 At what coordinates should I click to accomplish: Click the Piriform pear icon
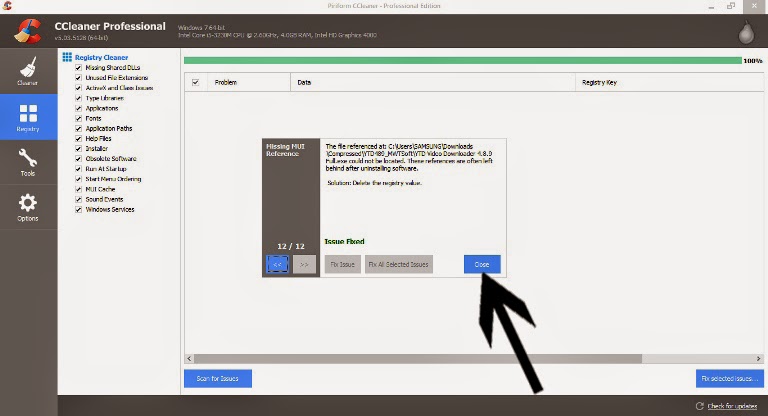click(746, 32)
